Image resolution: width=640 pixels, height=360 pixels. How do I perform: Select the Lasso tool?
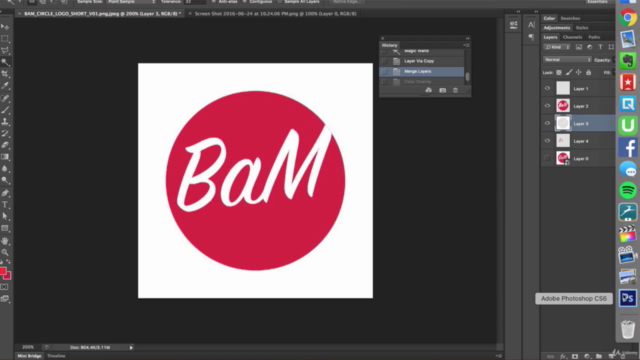pos(5,50)
